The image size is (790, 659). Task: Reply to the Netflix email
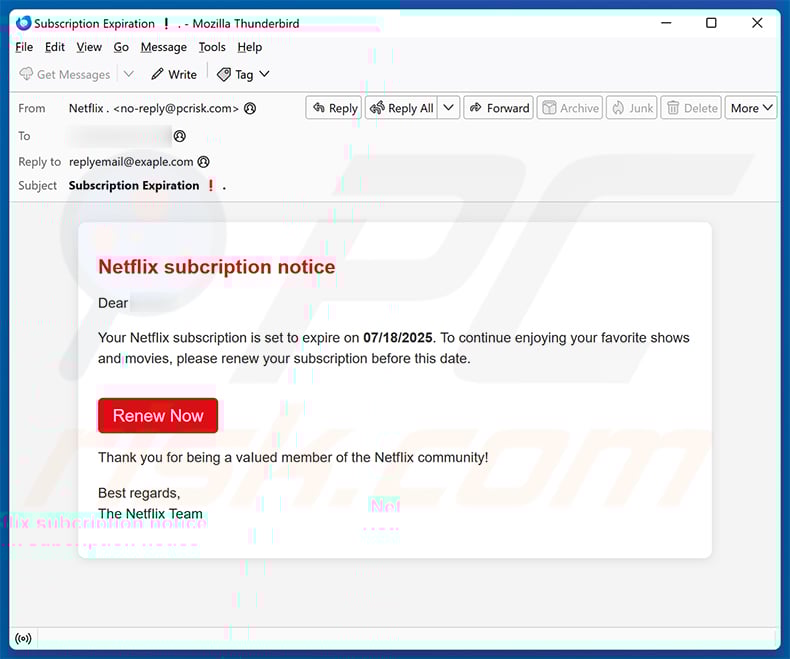[x=334, y=108]
